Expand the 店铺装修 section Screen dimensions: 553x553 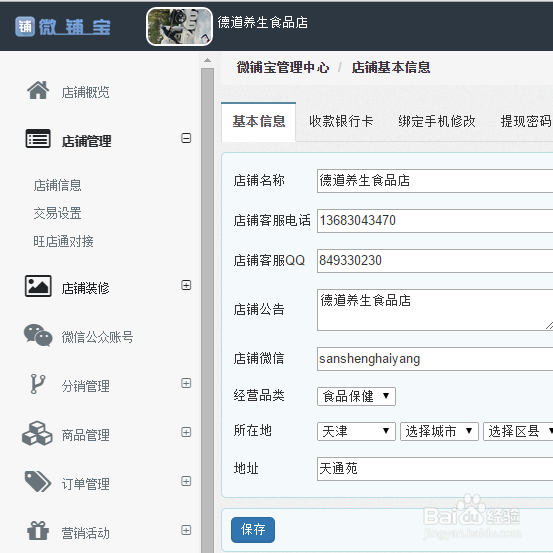click(186, 285)
